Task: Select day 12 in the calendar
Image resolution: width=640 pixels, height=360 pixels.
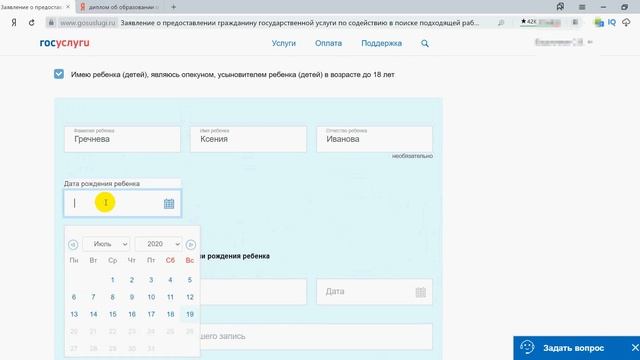Action: pos(190,297)
